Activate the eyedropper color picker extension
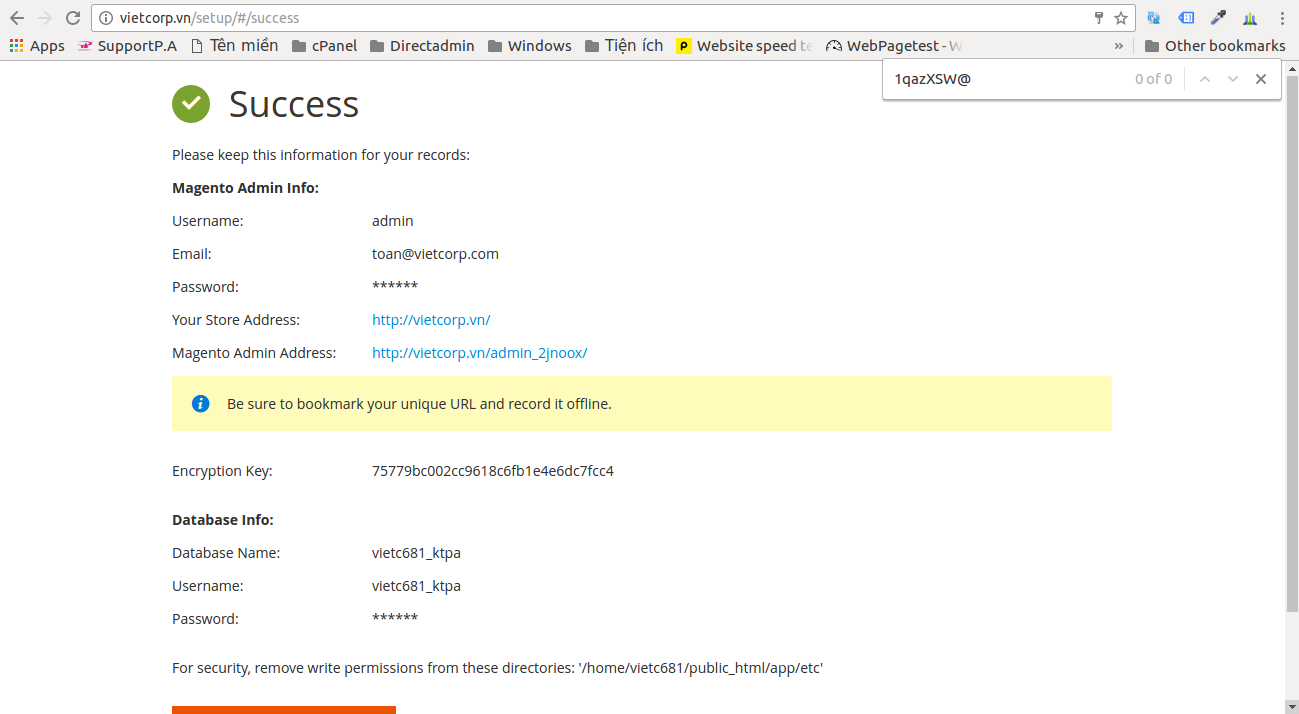The width and height of the screenshot is (1299, 714). click(x=1218, y=18)
